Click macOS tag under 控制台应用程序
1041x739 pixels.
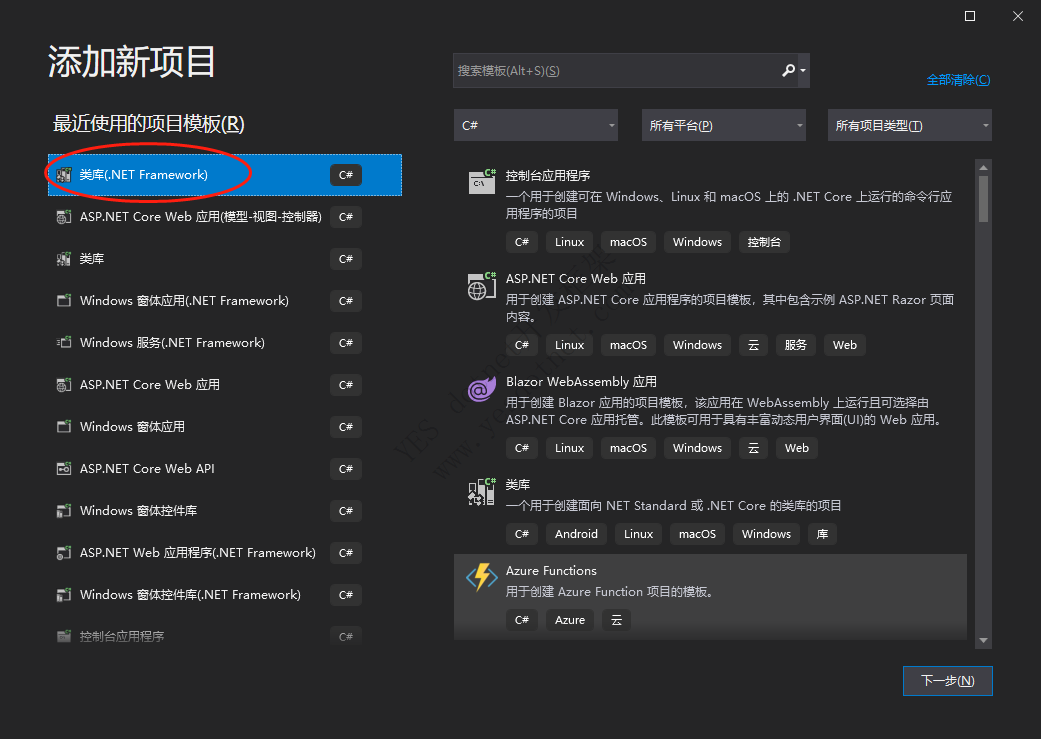(628, 242)
